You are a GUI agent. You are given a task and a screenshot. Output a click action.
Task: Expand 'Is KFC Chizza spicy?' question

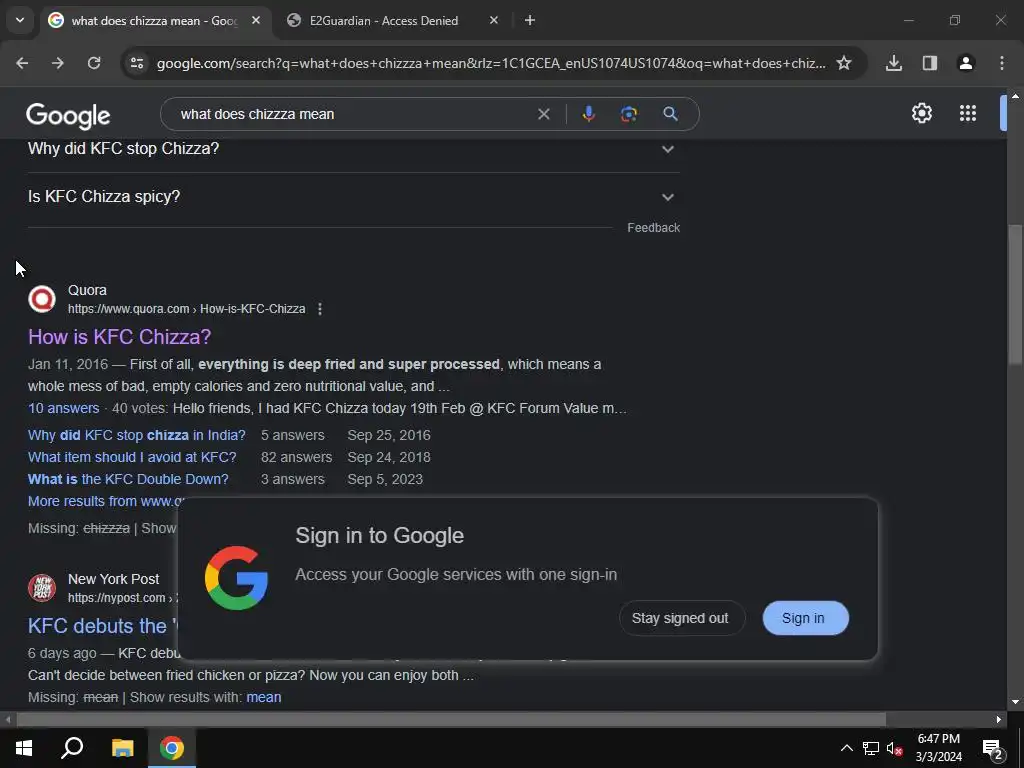click(353, 197)
